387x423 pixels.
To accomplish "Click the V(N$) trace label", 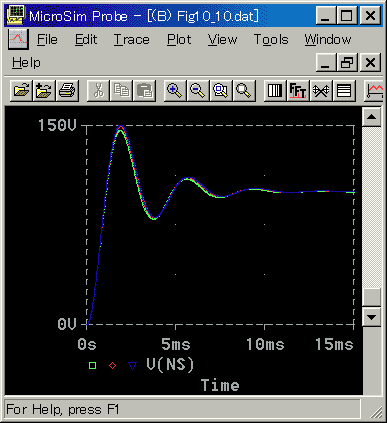I will pos(170,364).
